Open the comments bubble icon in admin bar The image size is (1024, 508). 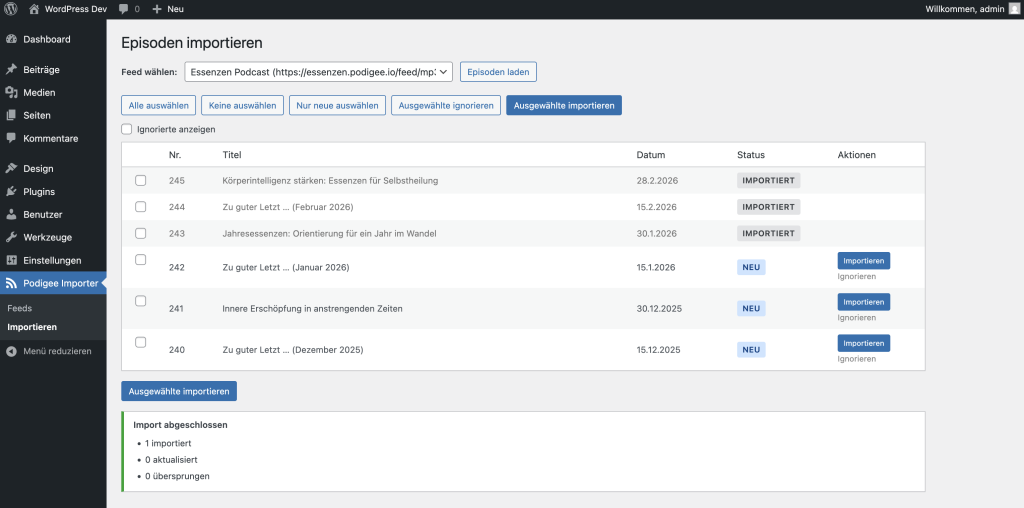click(123, 8)
